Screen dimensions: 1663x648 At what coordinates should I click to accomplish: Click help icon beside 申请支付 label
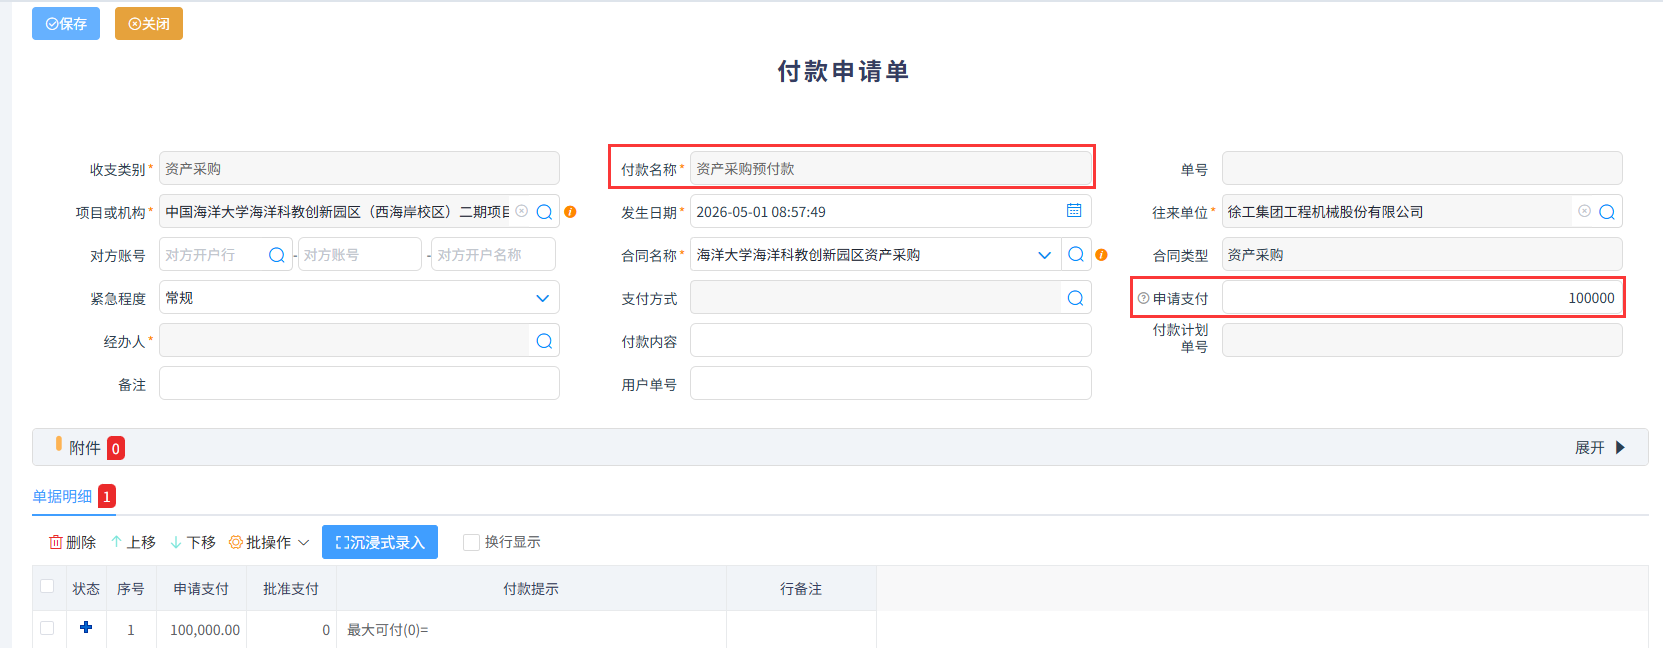point(1144,298)
